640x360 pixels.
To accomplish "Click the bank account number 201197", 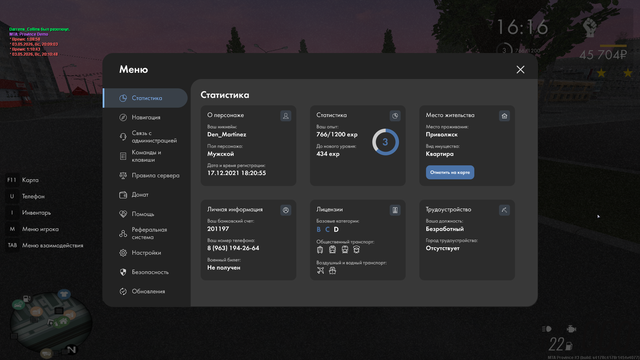I will 218,229.
